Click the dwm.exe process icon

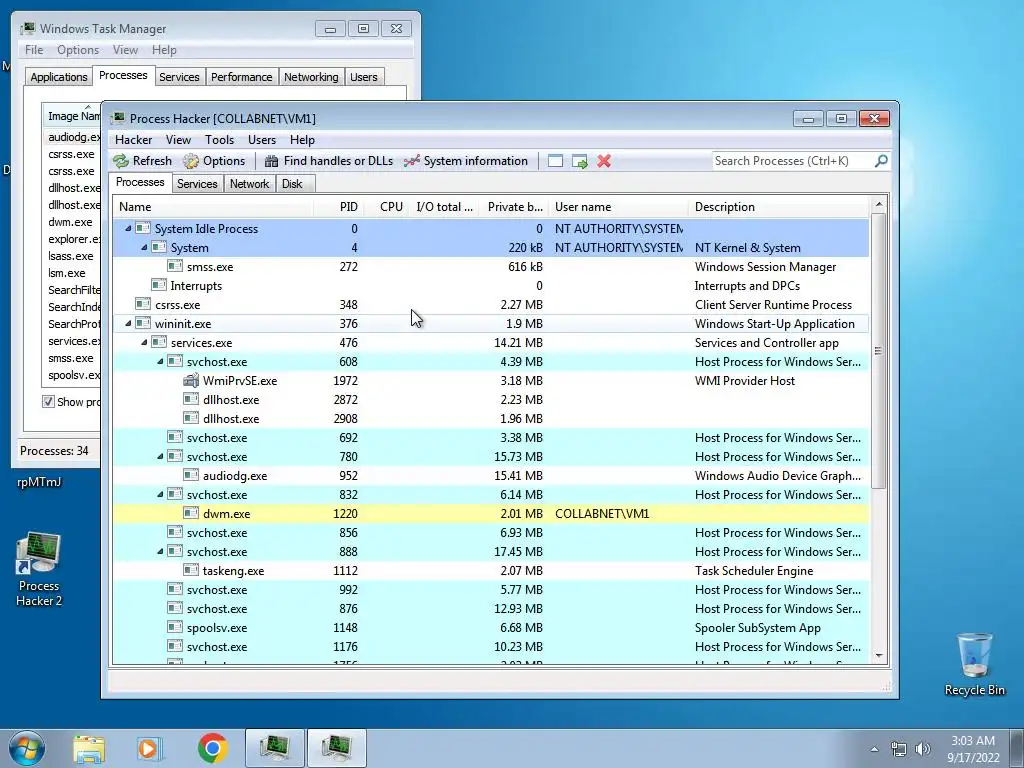point(191,513)
